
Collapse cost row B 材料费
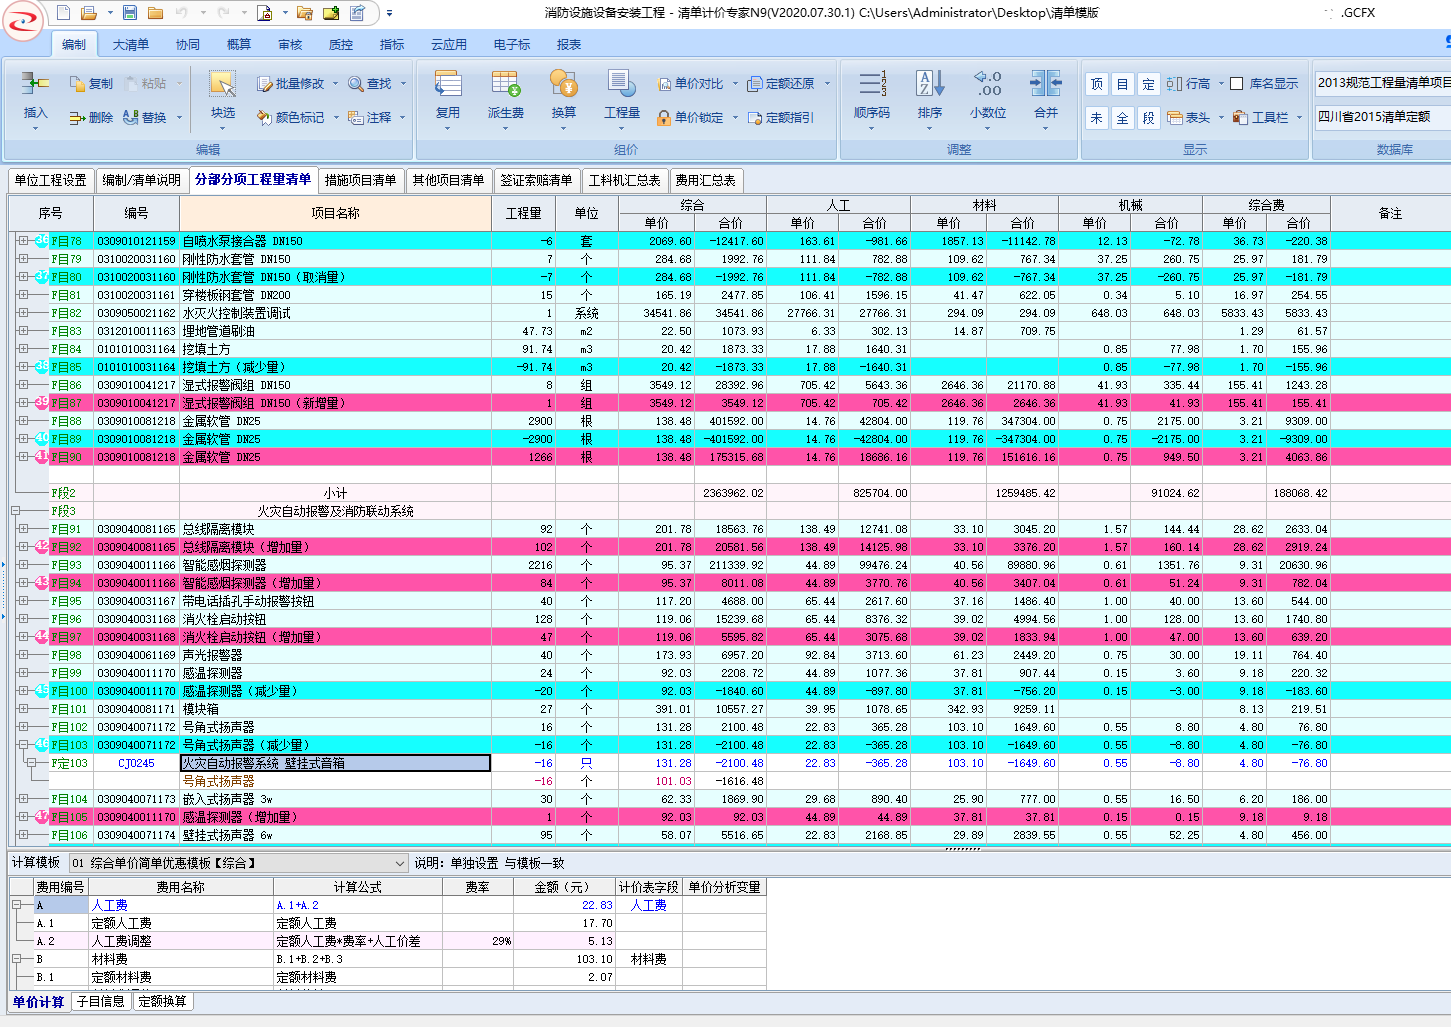click(x=16, y=959)
